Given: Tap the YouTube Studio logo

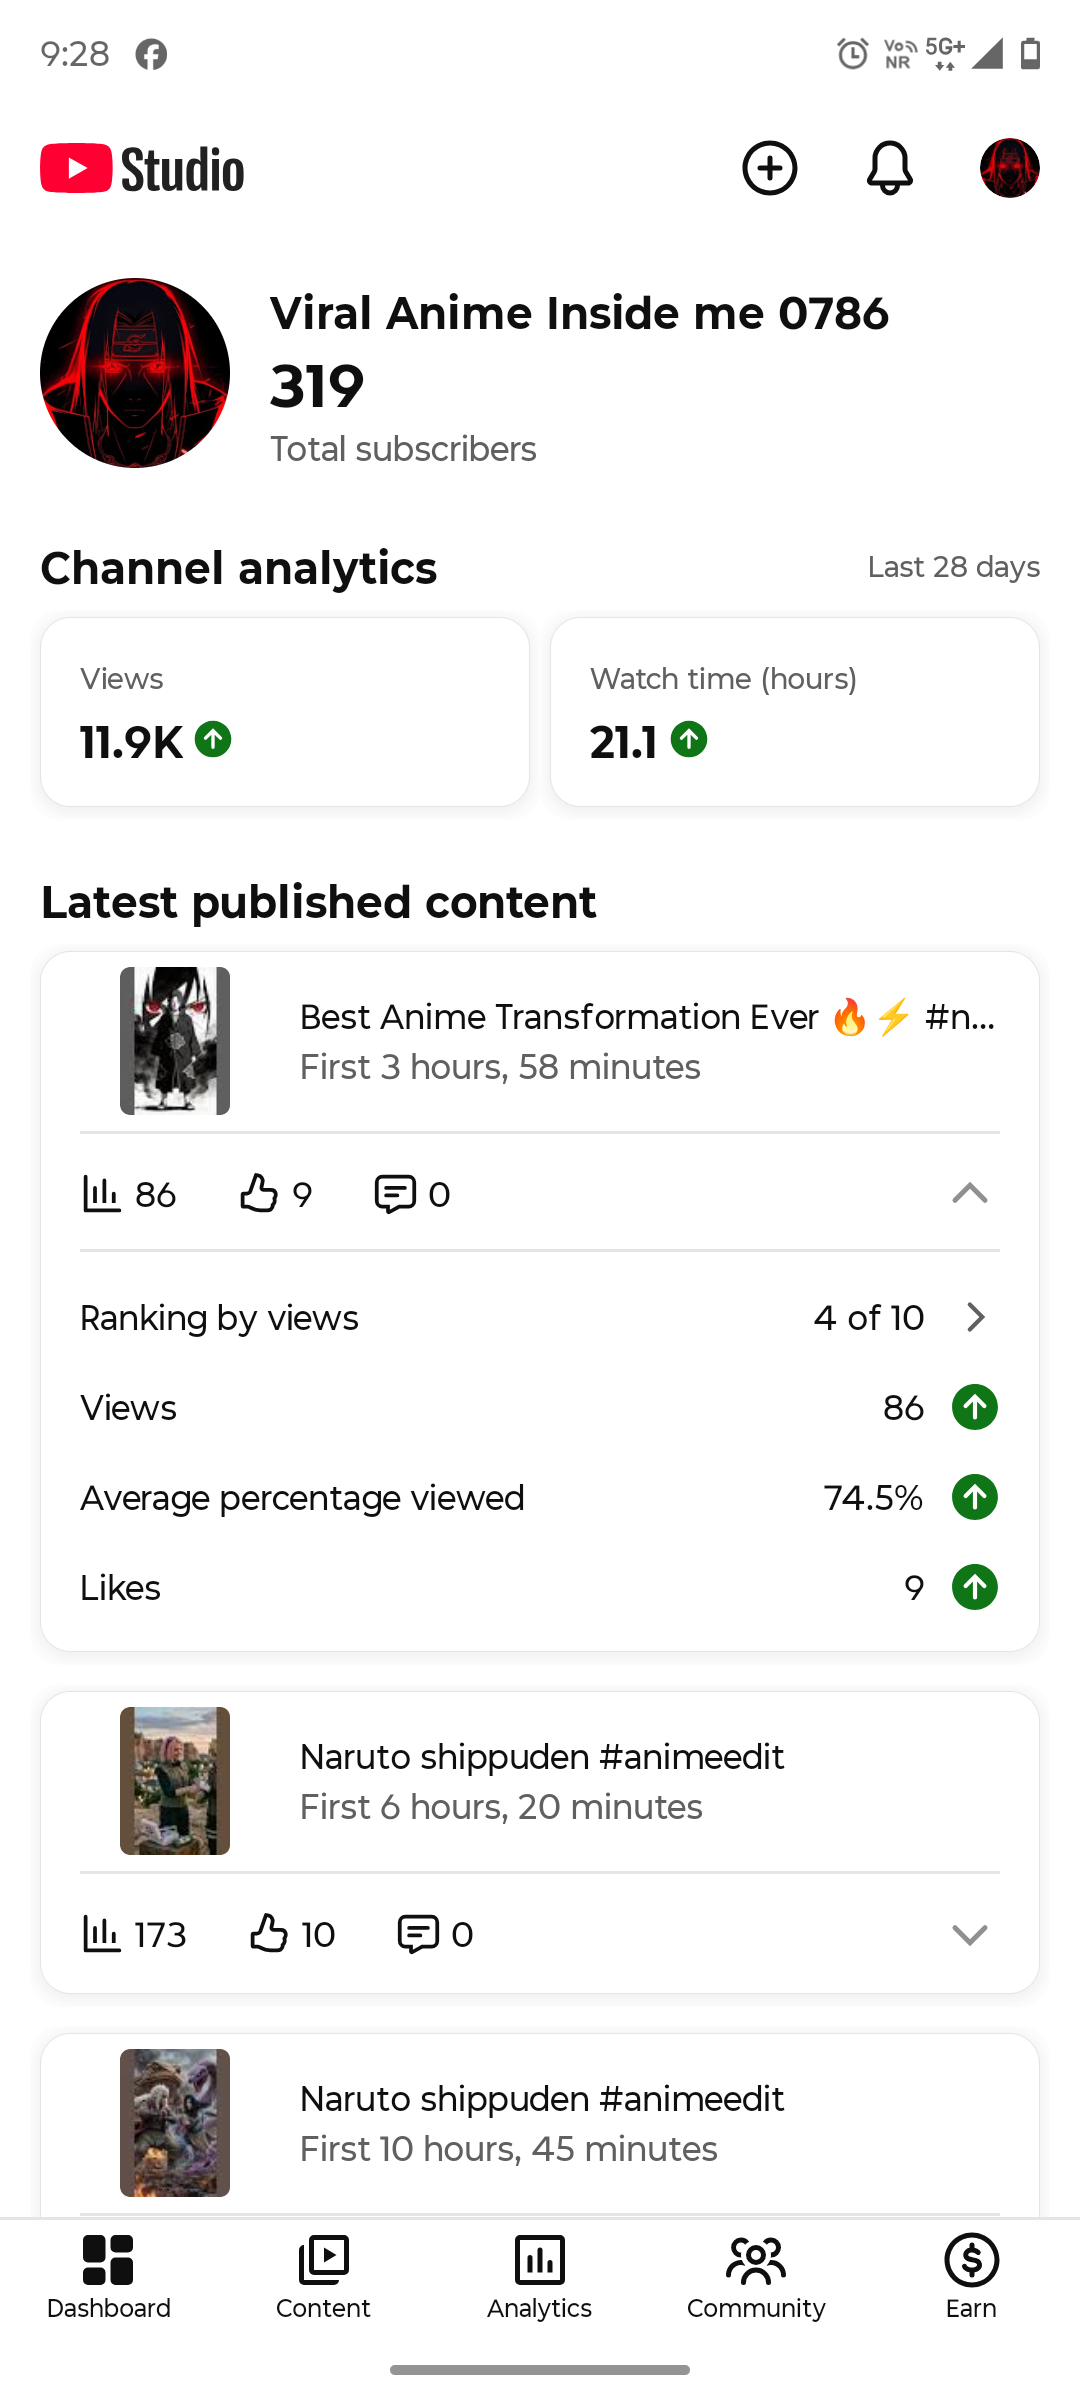Looking at the screenshot, I should [142, 168].
